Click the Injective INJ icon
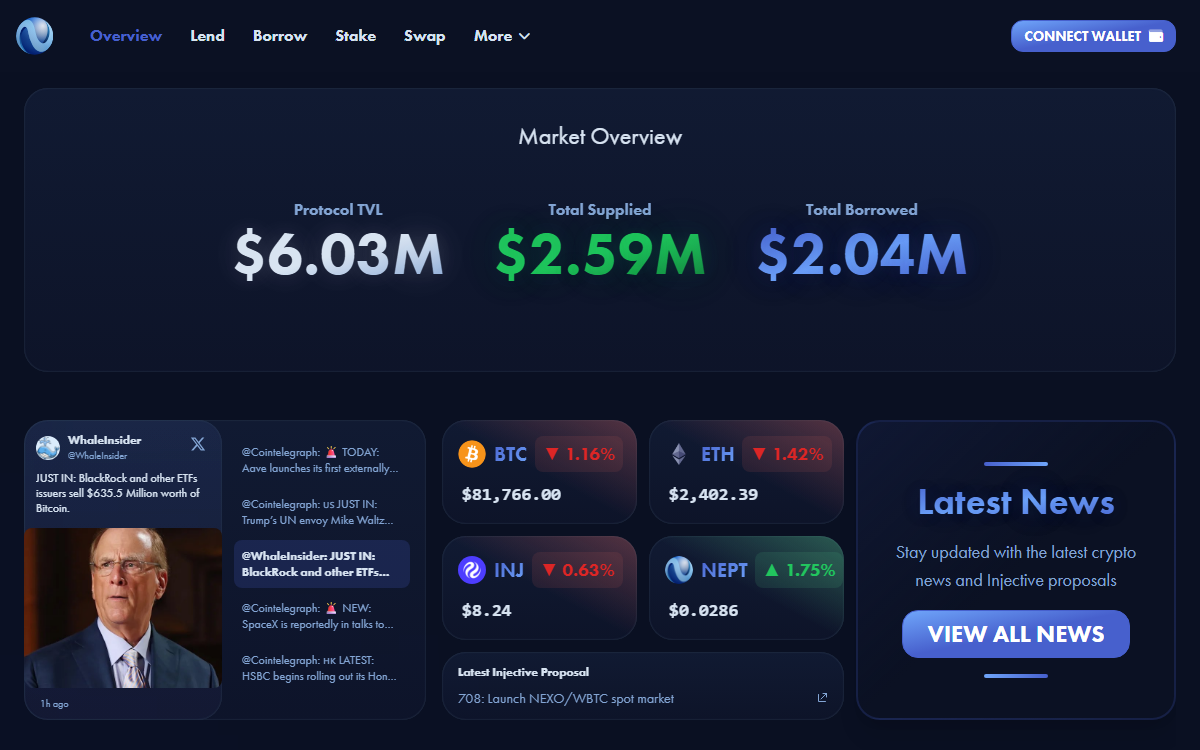This screenshot has height=750, width=1200. click(472, 570)
